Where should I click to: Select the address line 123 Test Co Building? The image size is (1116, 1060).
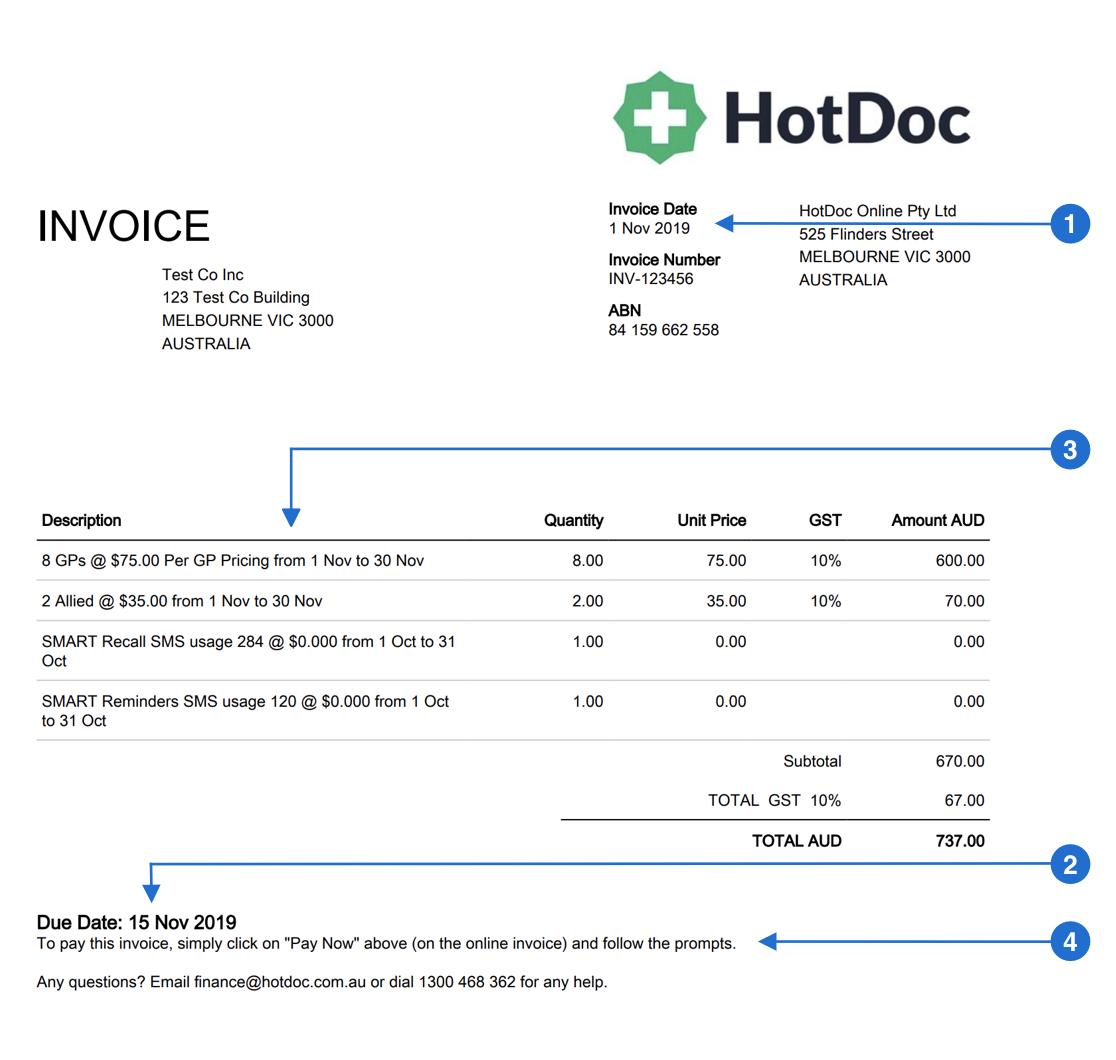coord(236,298)
